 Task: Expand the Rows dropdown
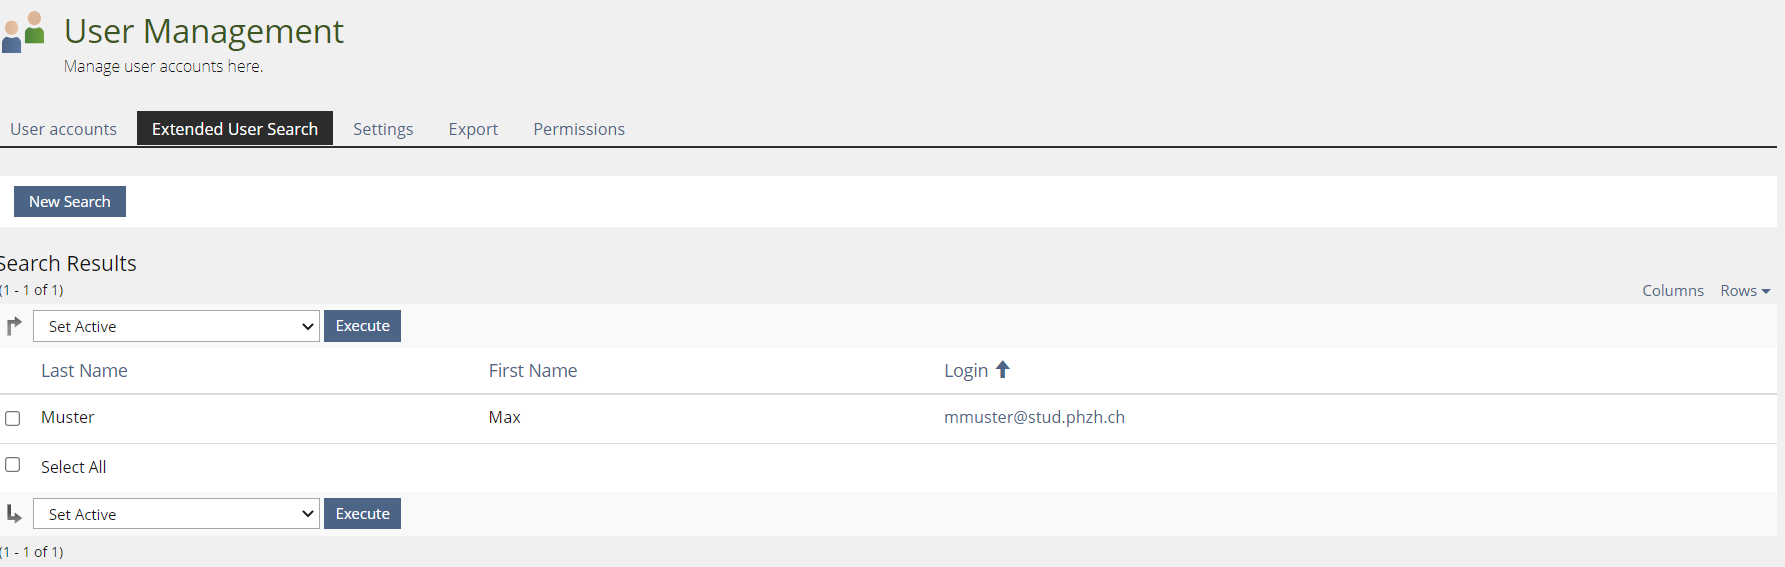pyautogui.click(x=1744, y=291)
